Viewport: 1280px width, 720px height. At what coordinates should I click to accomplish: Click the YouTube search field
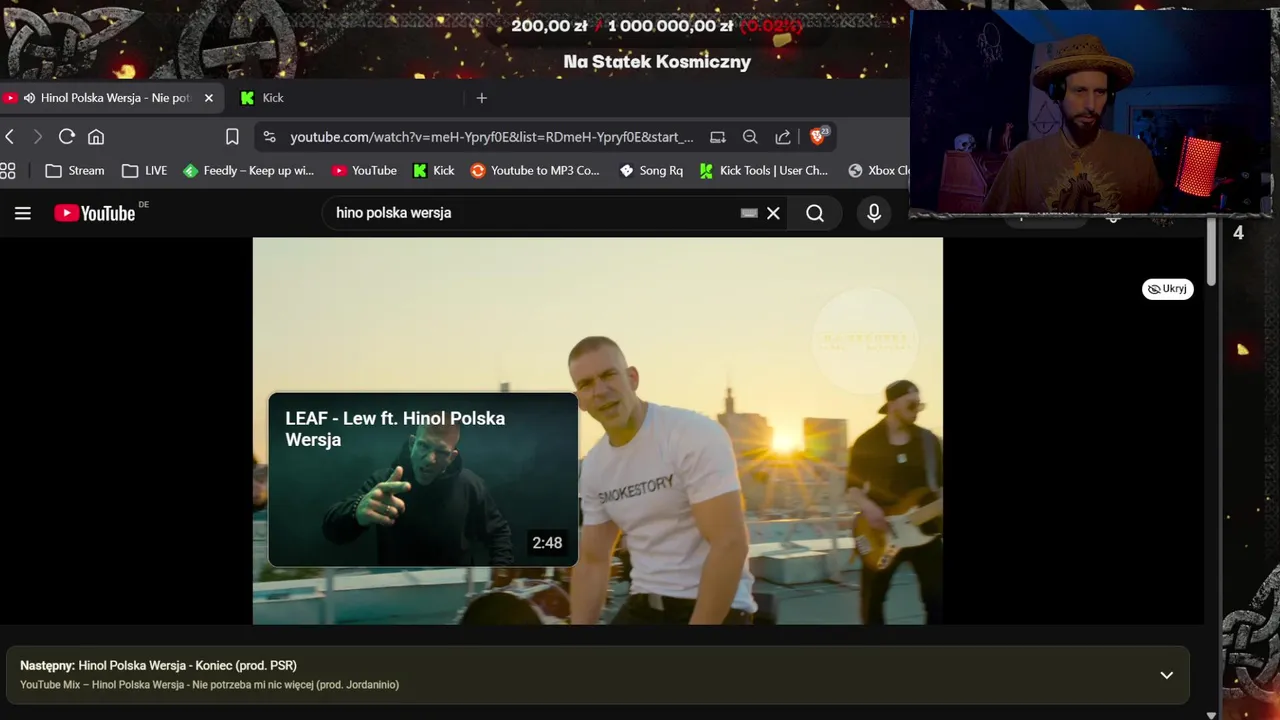[535, 213]
